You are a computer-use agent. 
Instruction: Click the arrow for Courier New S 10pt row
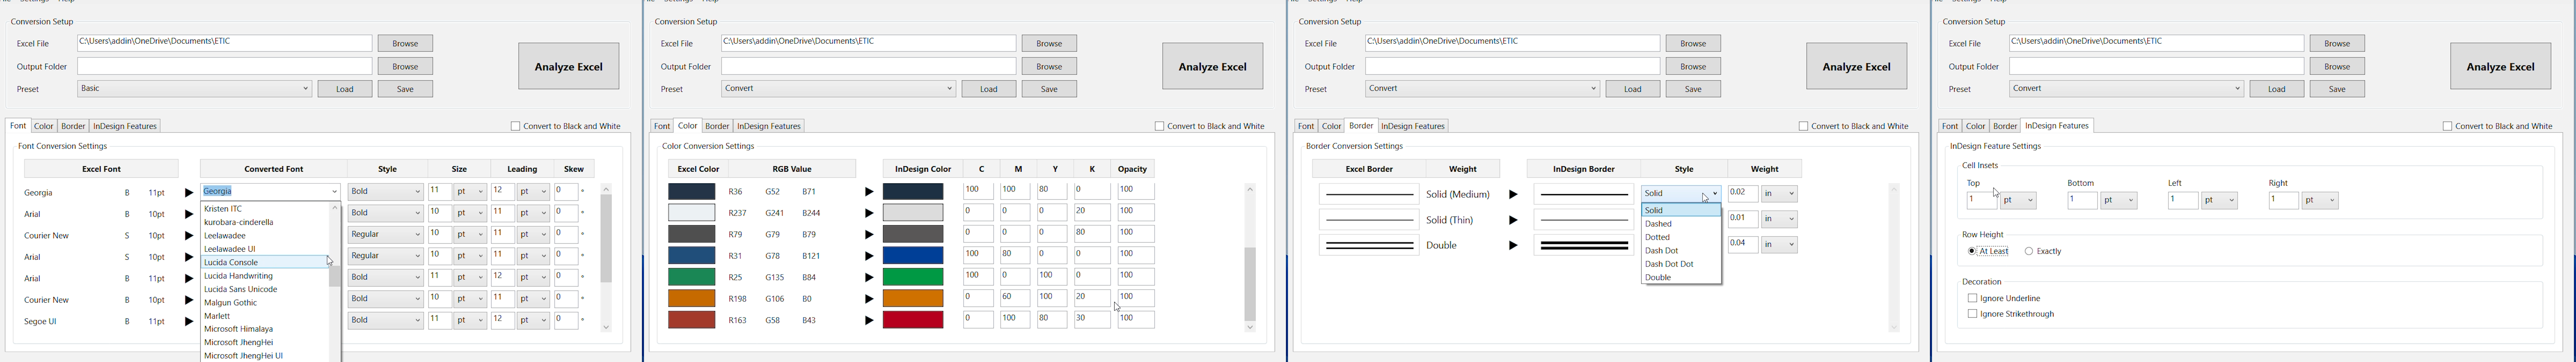189,236
